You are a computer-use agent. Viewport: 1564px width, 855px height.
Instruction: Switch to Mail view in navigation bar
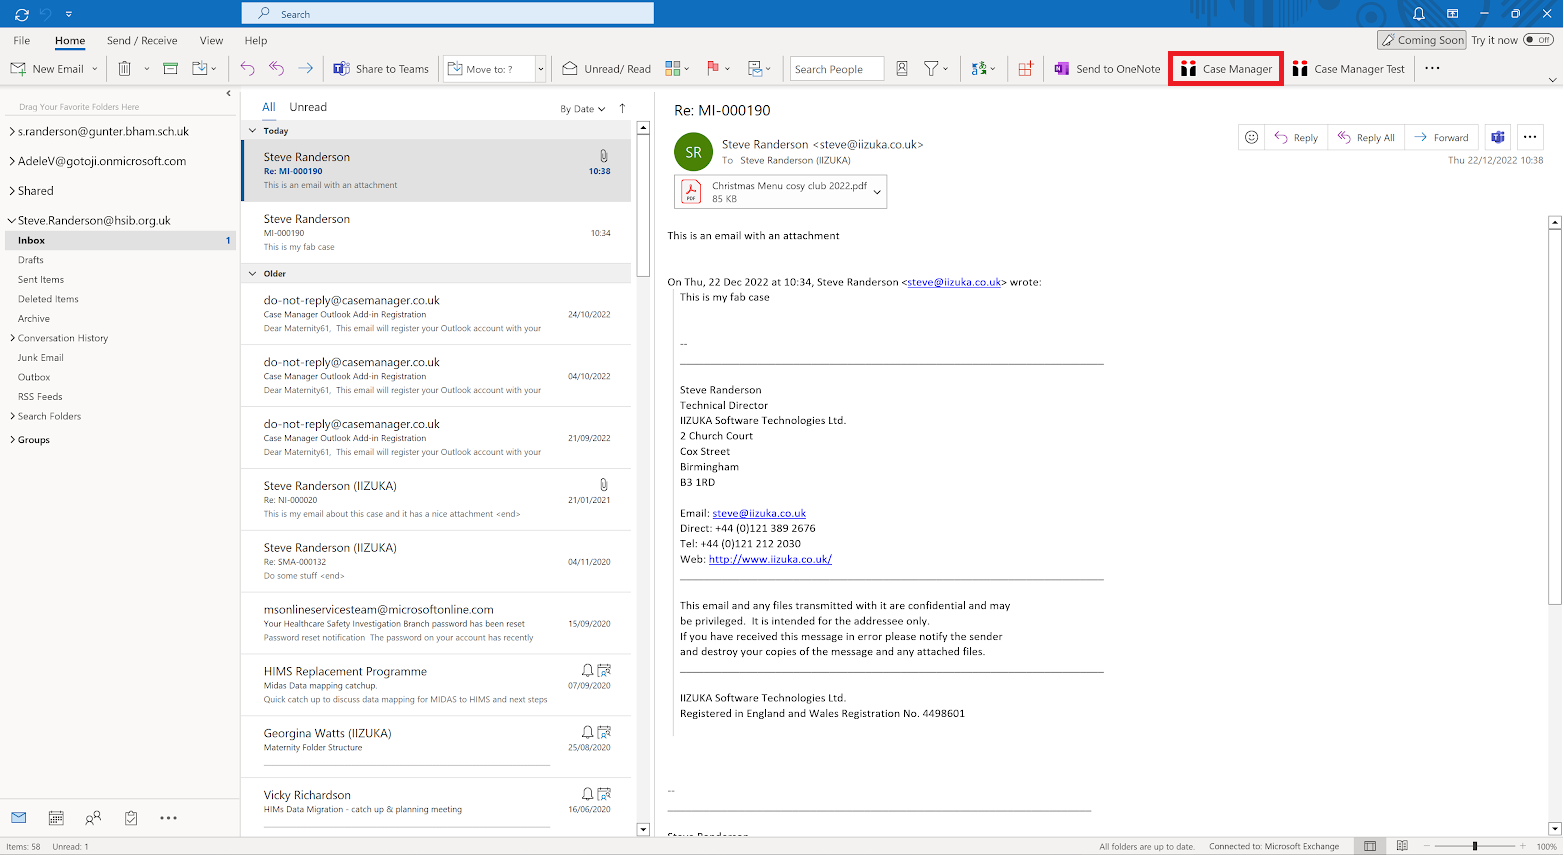19,818
